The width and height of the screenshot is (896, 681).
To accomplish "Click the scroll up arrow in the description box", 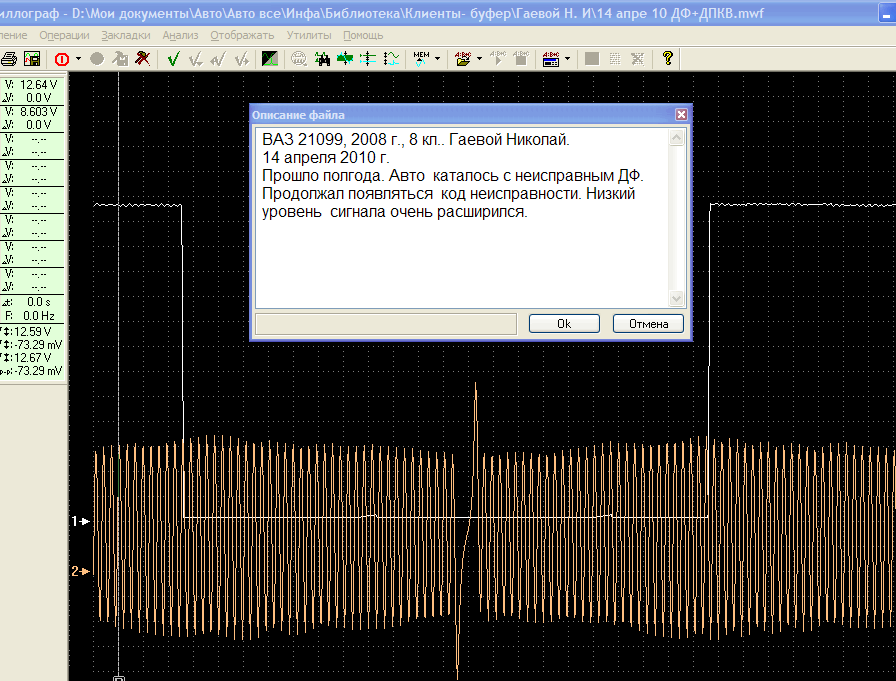I will tap(677, 138).
